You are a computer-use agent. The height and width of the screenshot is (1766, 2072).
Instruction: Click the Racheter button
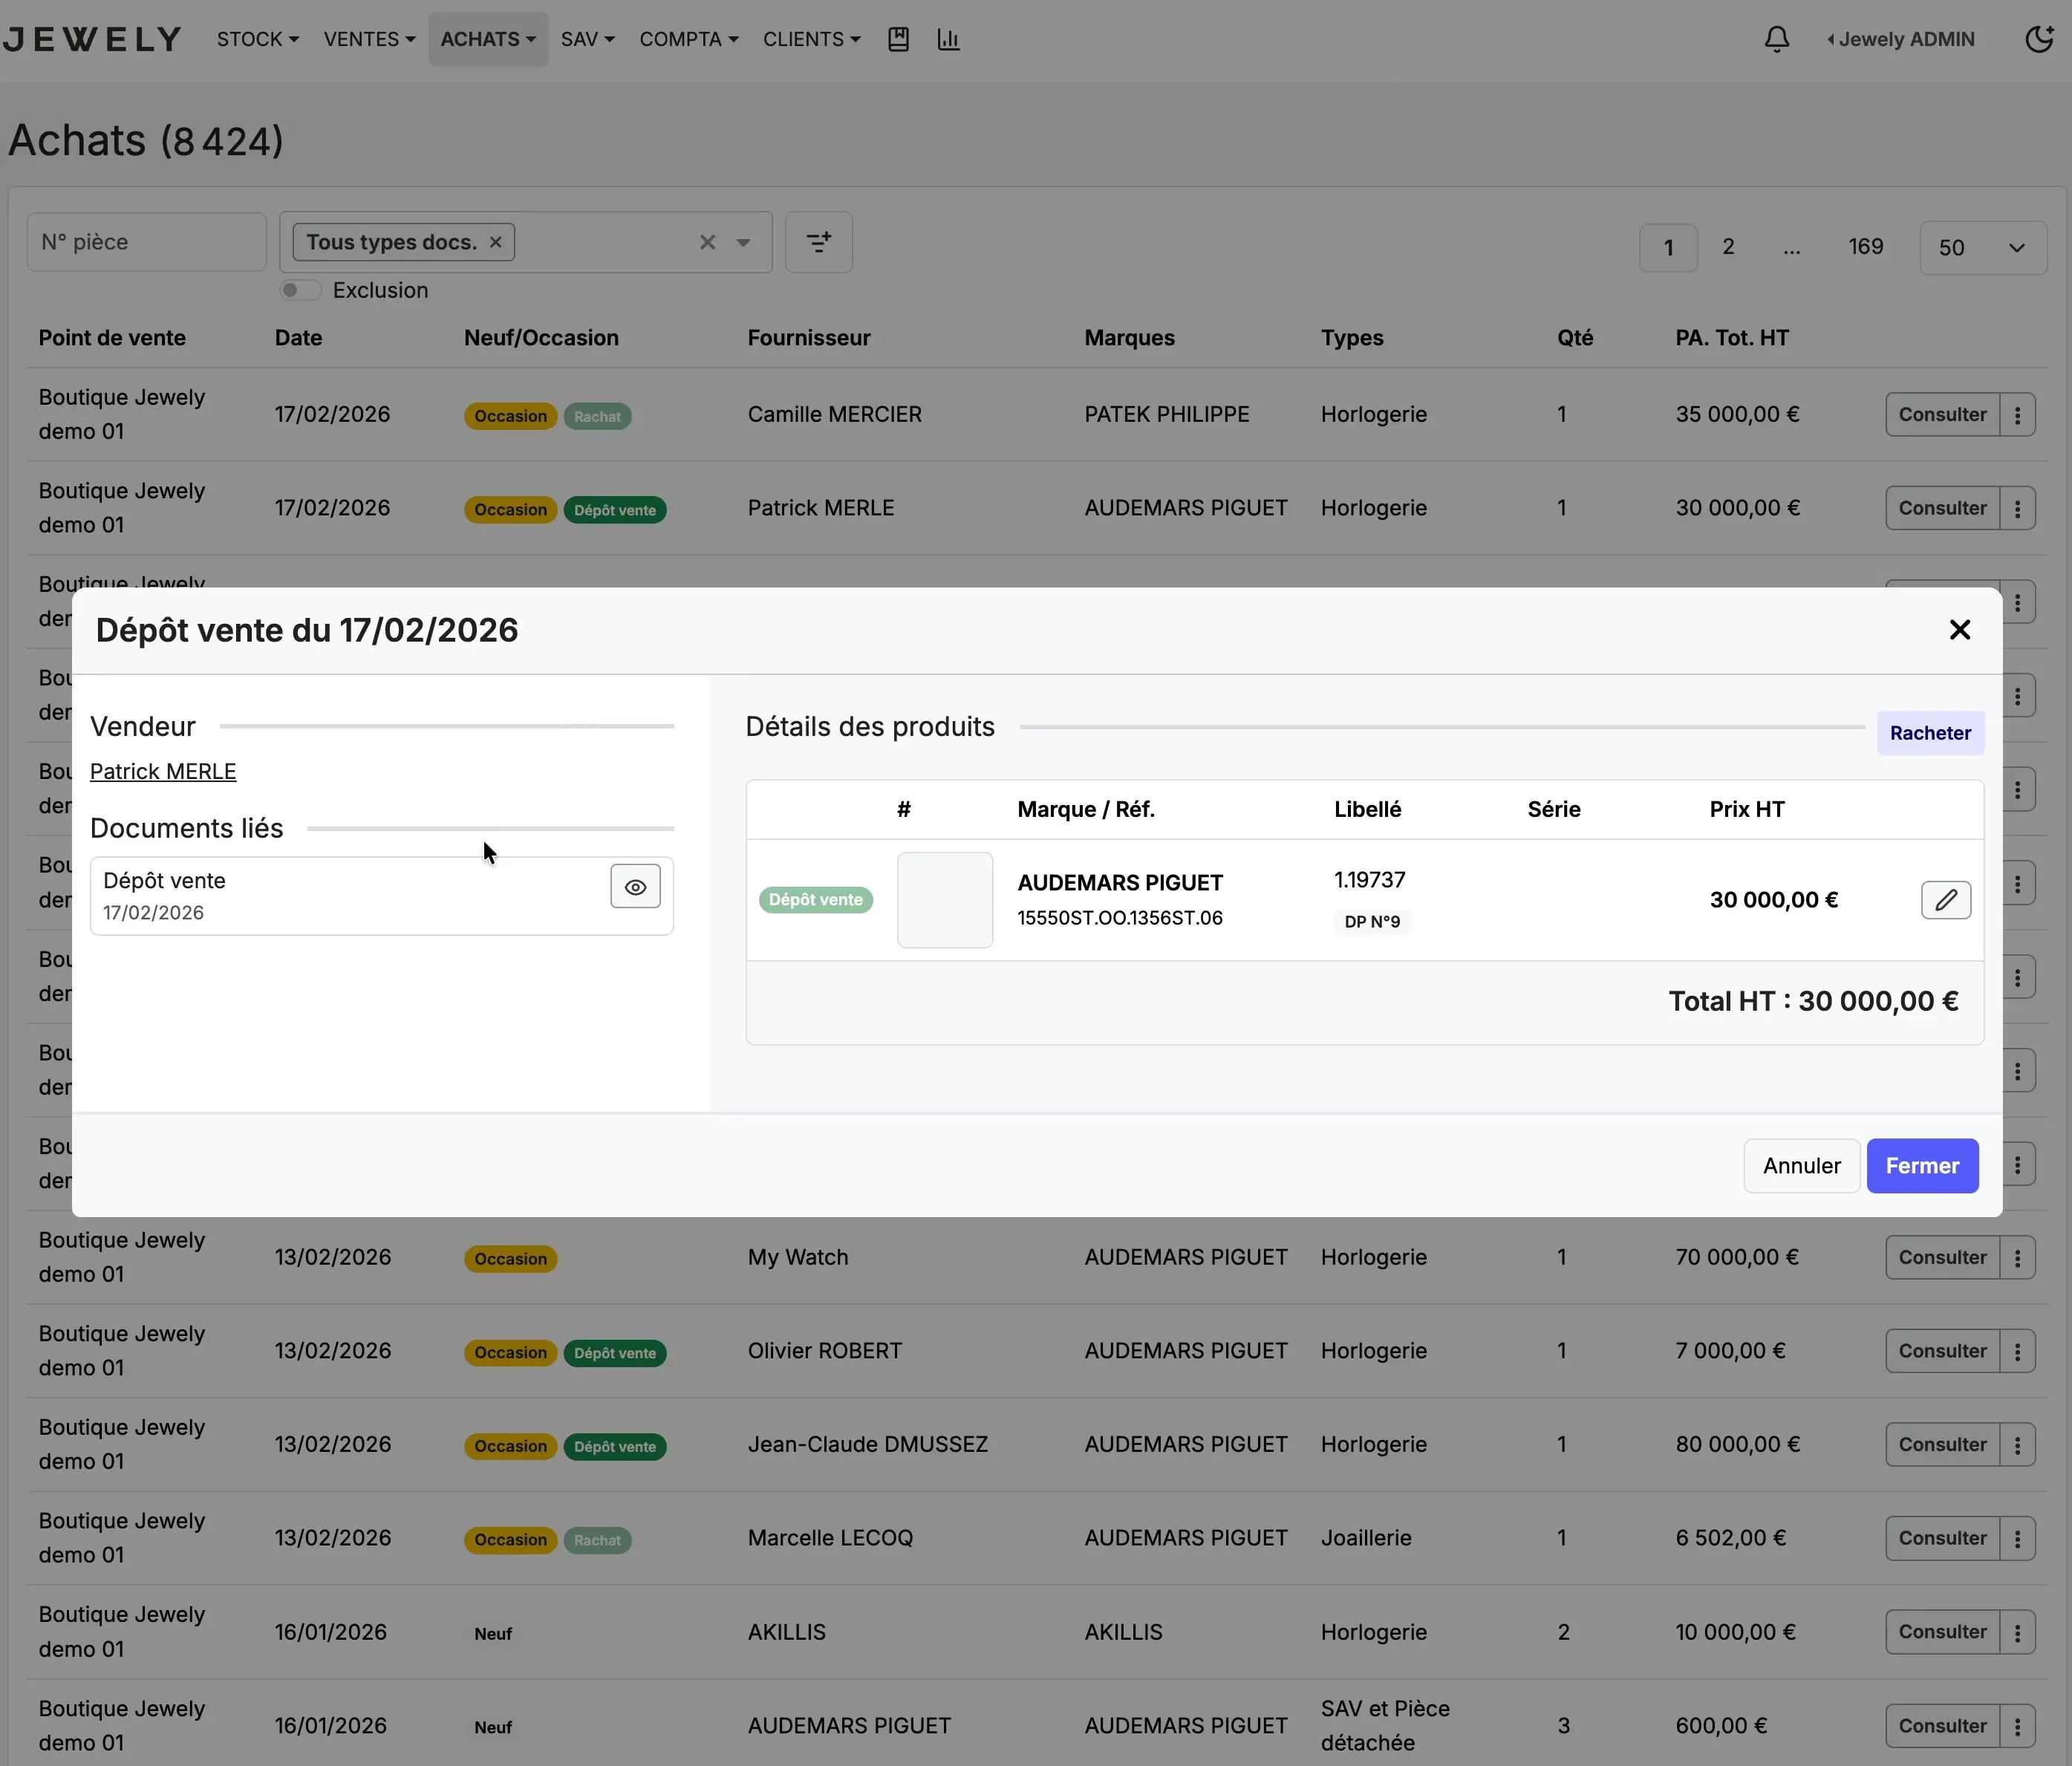click(x=1930, y=733)
